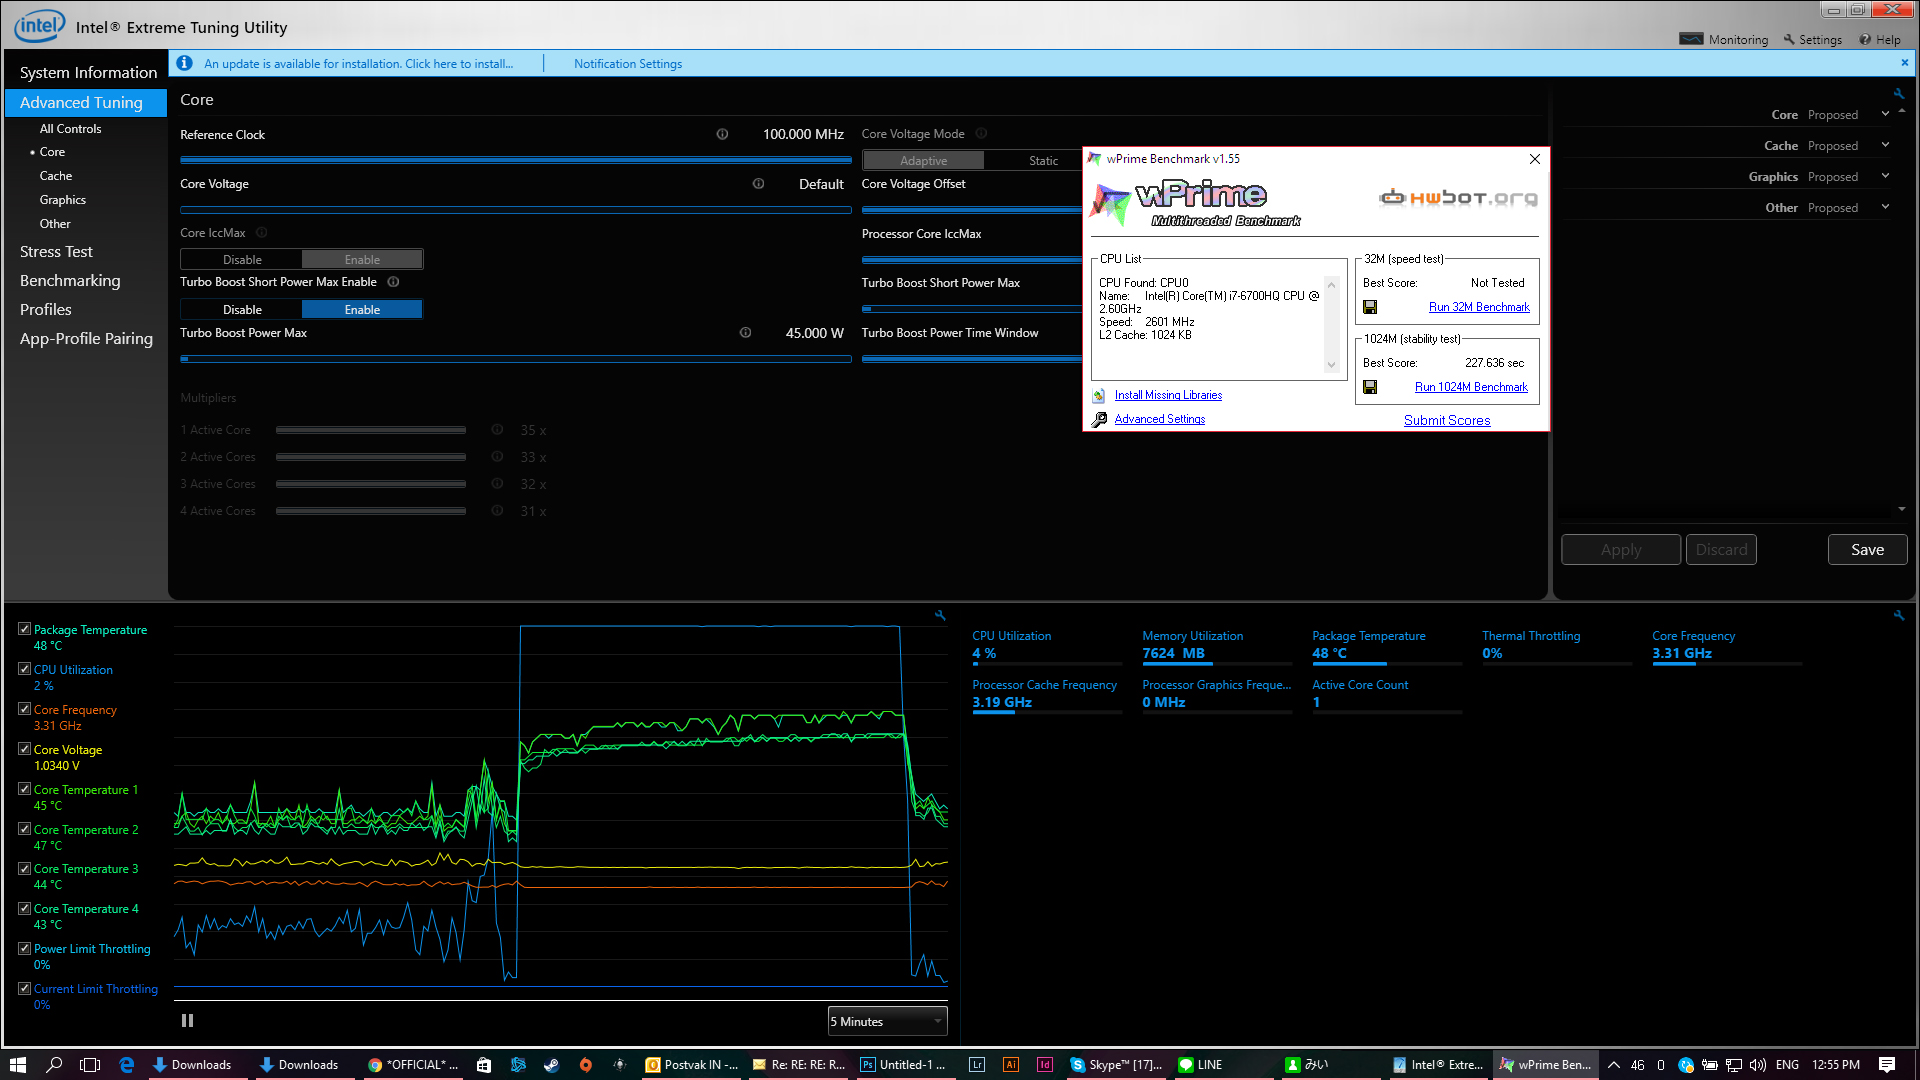
Task: Expand Graphics proposed settings chevron
Action: tap(1885, 176)
